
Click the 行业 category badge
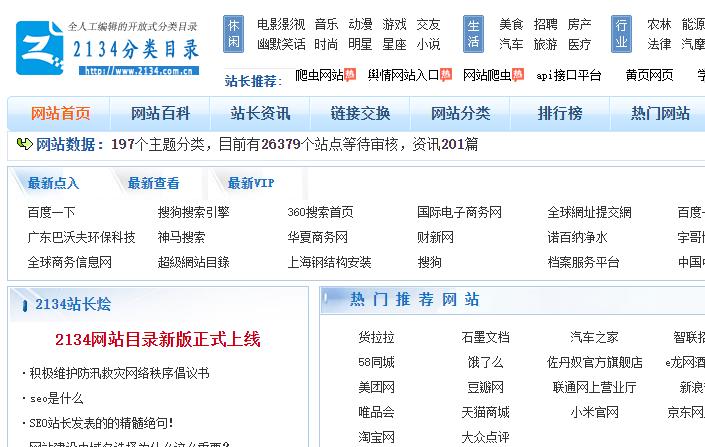(621, 34)
